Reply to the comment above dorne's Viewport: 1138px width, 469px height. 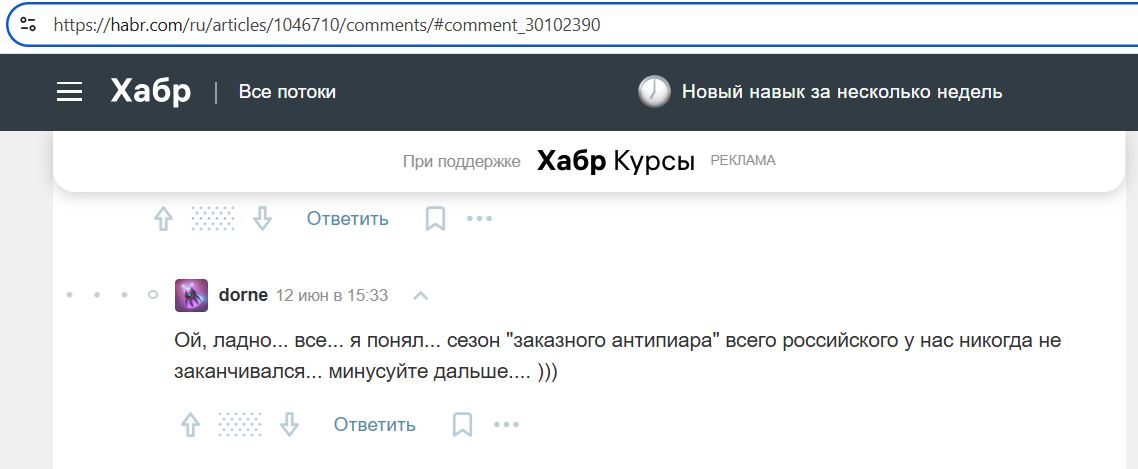(x=348, y=219)
